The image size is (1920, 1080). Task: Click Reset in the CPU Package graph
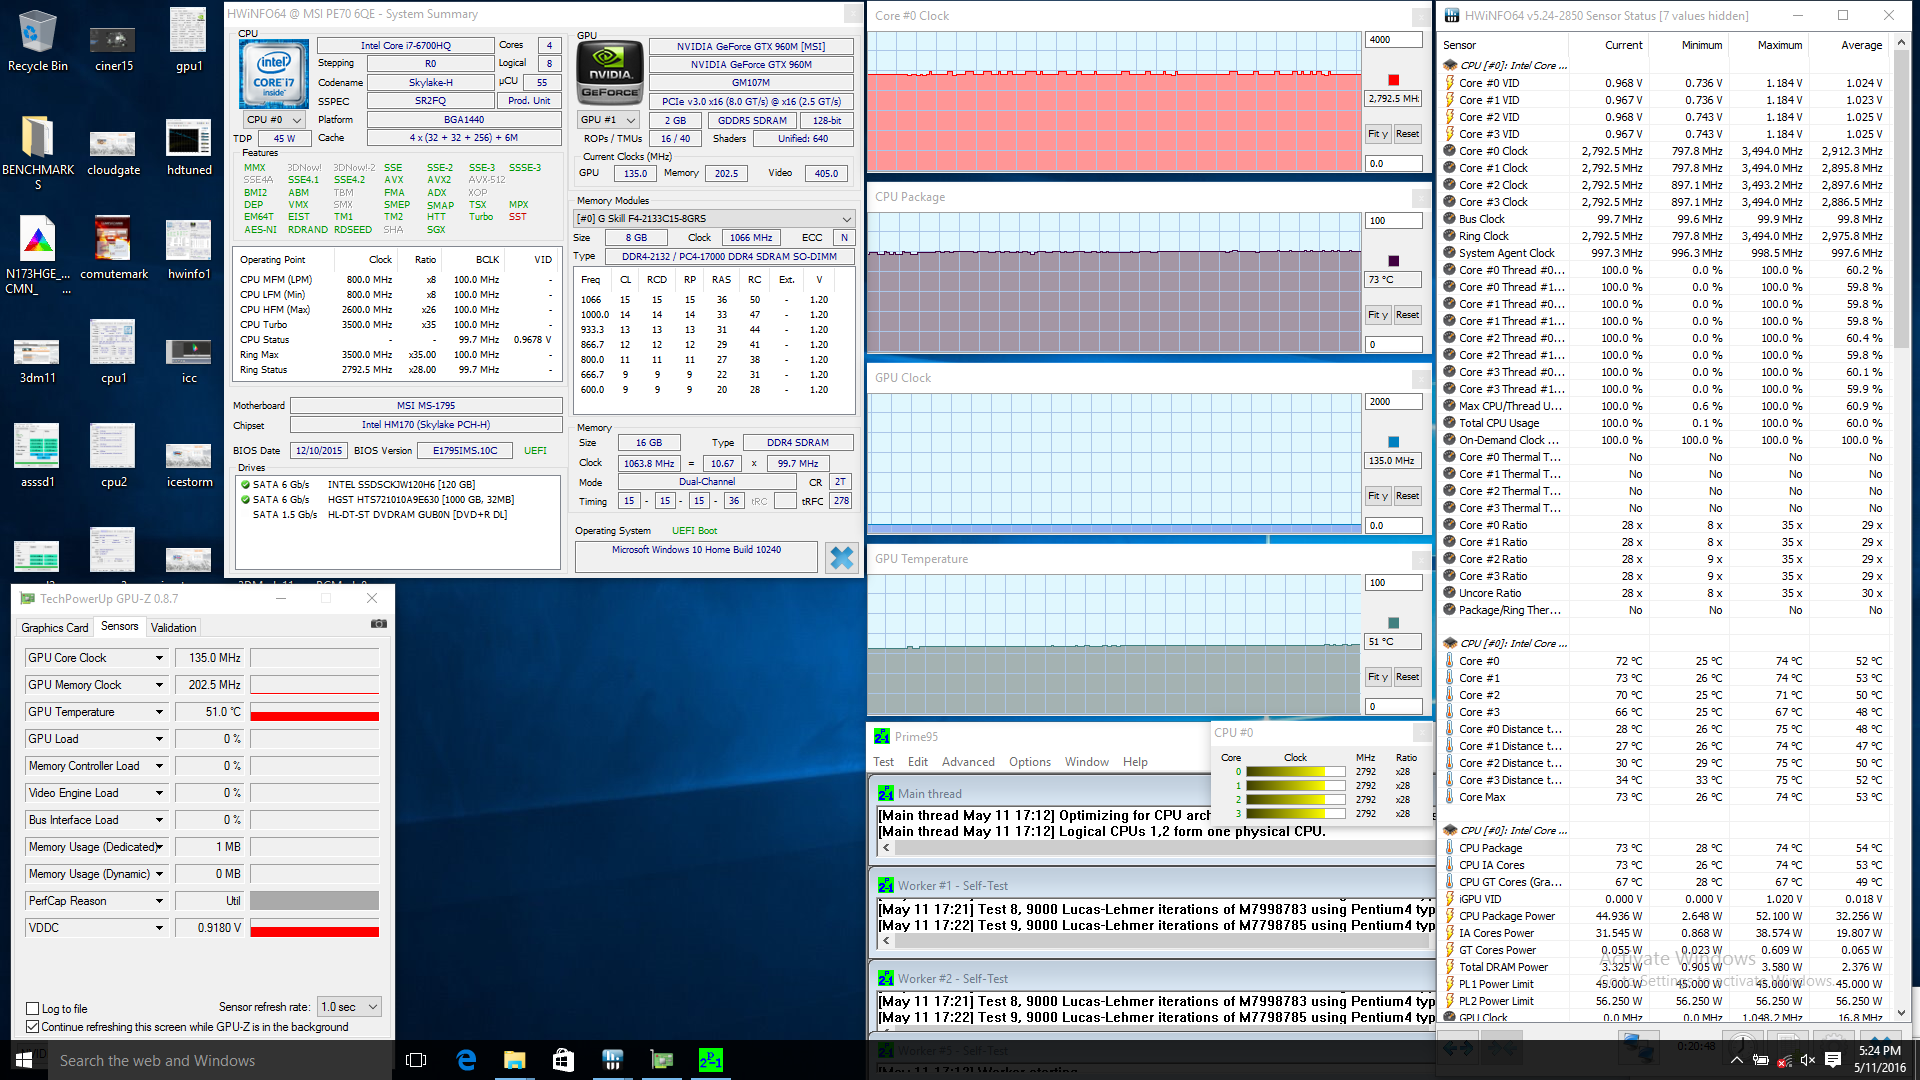pos(1407,315)
